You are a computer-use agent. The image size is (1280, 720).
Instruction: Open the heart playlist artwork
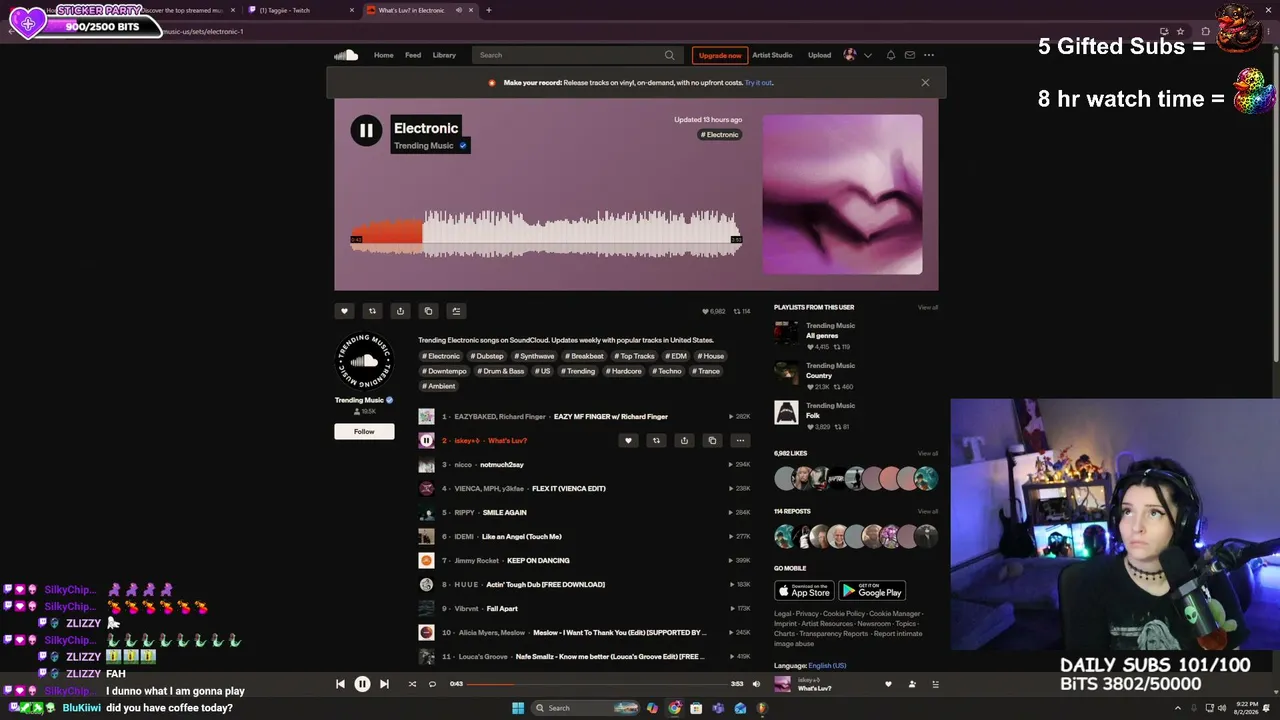click(x=842, y=194)
